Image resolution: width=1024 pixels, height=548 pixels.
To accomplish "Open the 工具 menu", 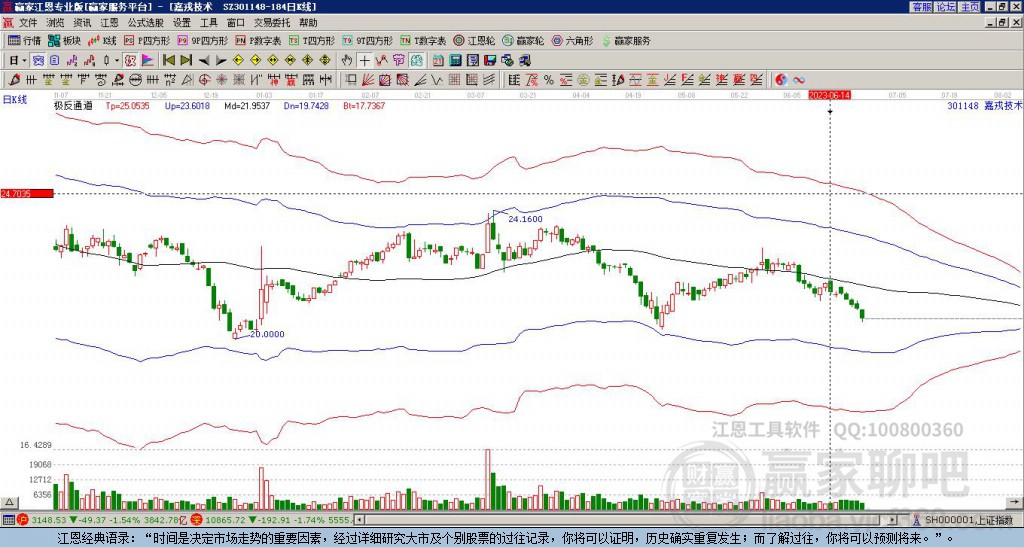I will (x=208, y=23).
